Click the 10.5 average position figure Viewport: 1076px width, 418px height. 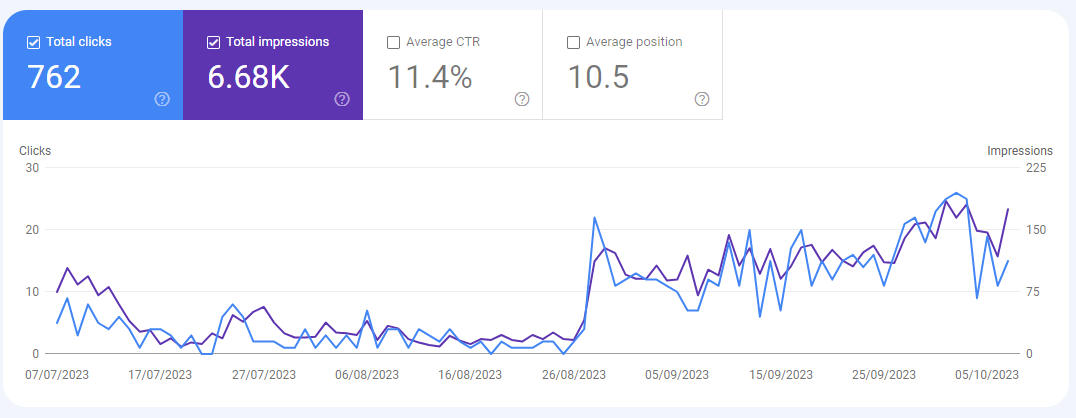[598, 77]
